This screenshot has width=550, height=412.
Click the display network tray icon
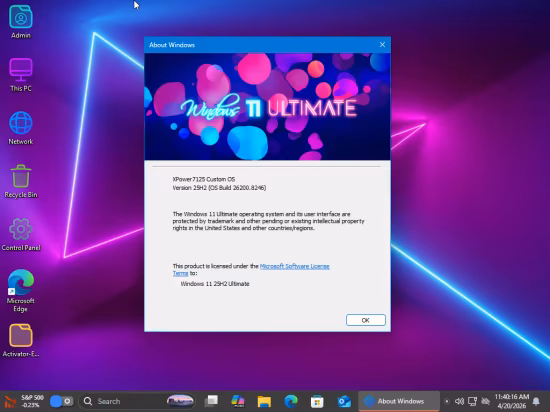tap(472, 401)
